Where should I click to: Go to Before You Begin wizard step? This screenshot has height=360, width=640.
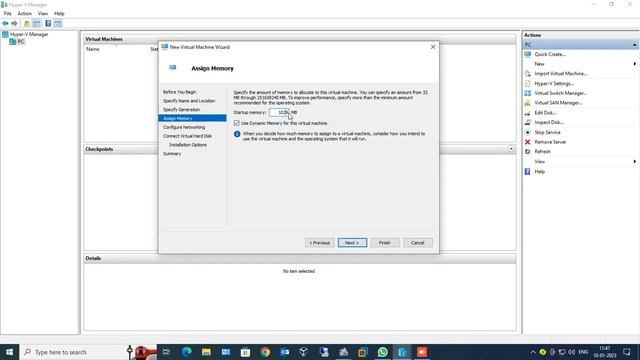point(180,92)
